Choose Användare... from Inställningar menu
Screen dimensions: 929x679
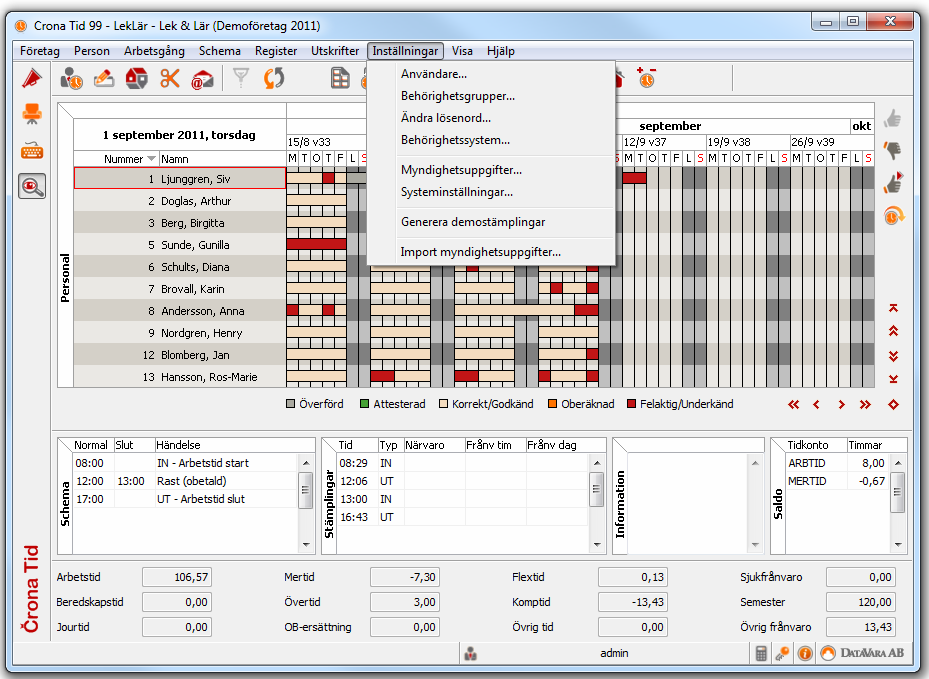tap(491, 74)
